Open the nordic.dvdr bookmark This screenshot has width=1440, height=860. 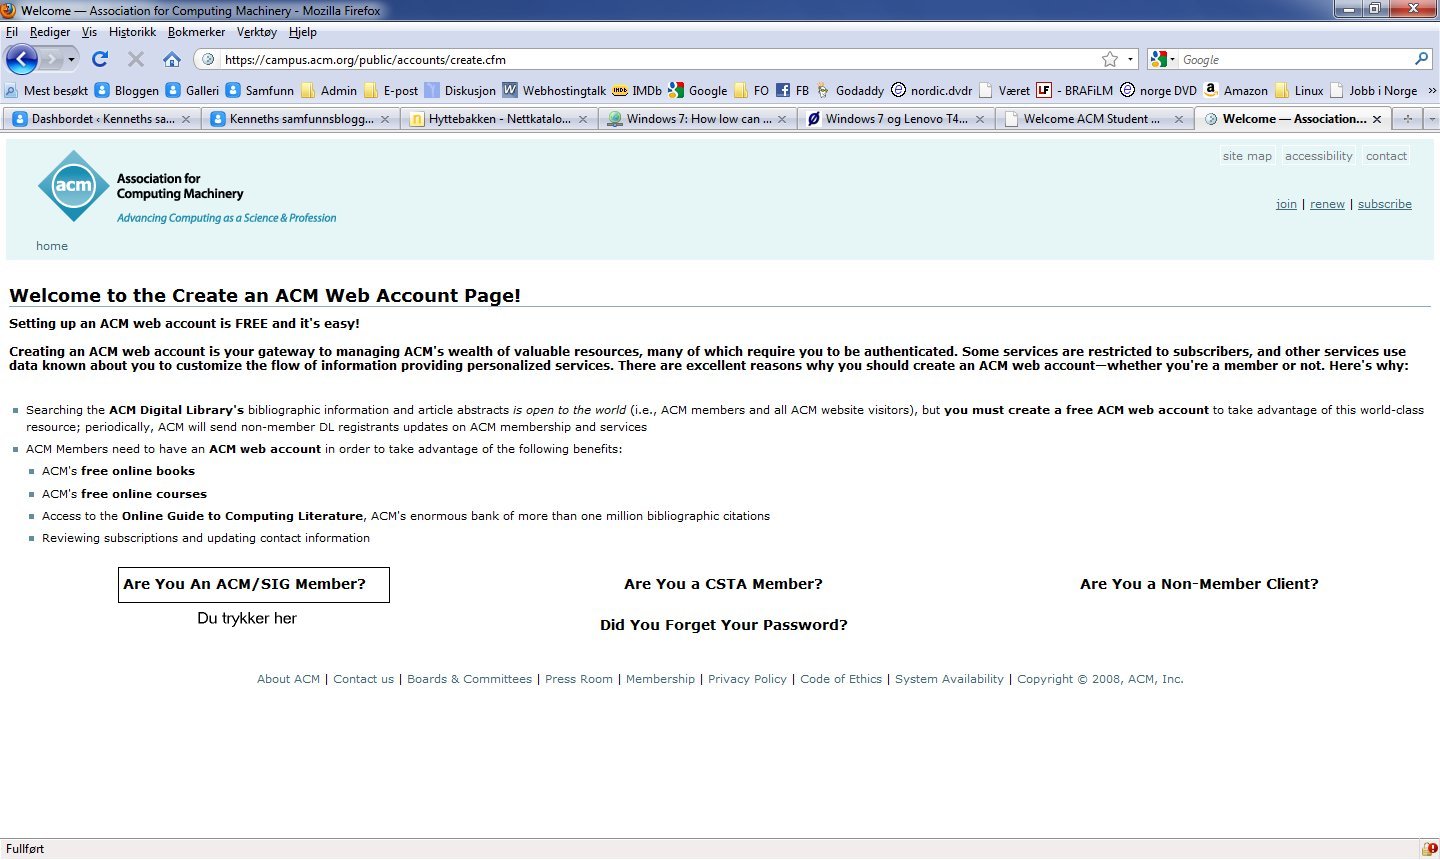pyautogui.click(x=931, y=90)
